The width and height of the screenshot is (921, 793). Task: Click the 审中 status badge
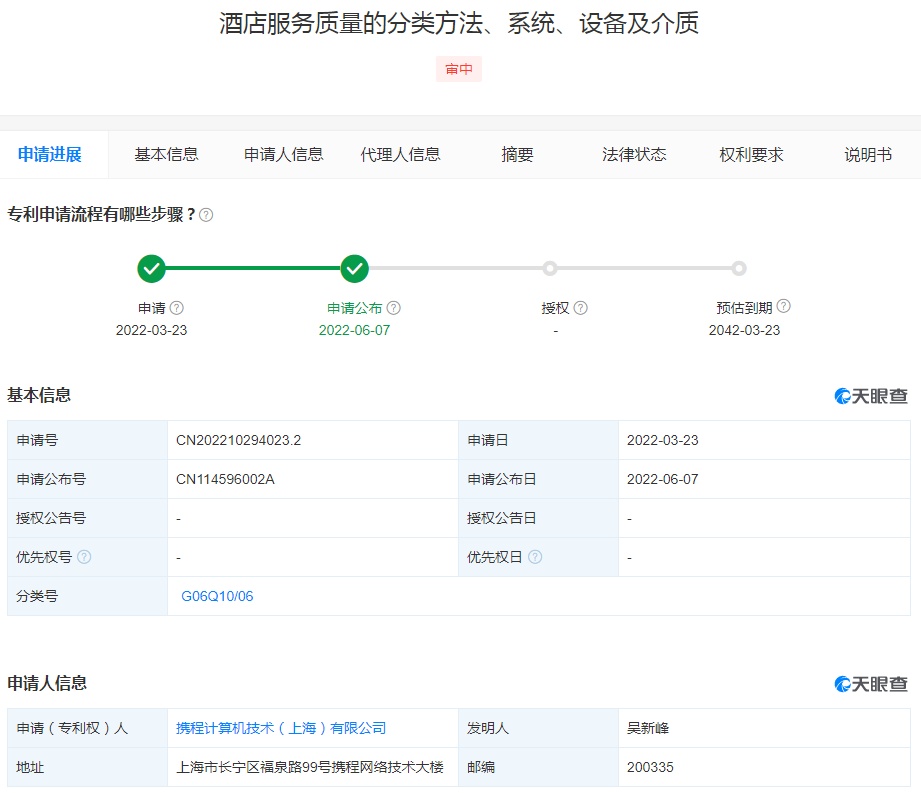click(x=459, y=69)
